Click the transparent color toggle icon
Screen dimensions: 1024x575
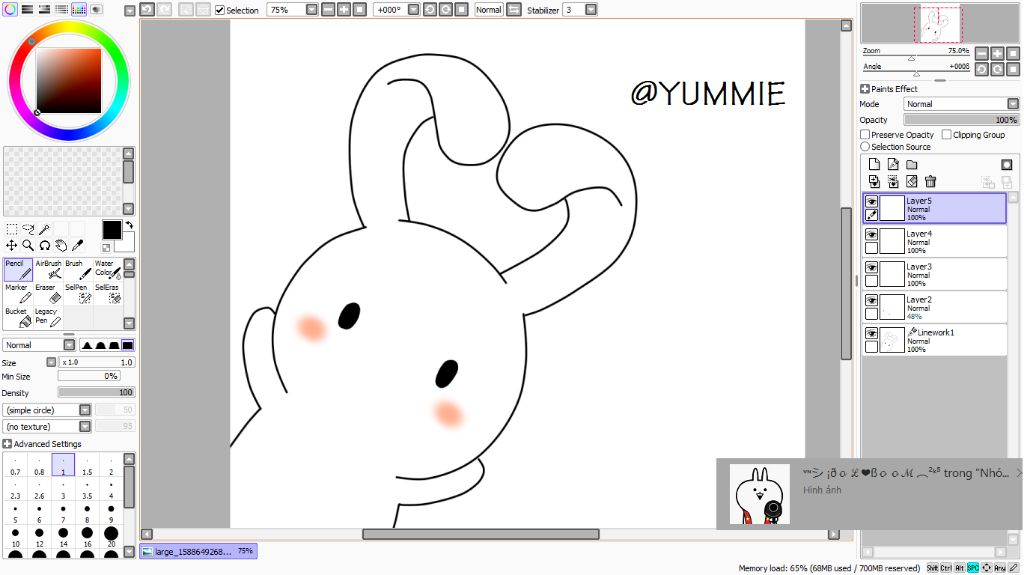click(106, 248)
